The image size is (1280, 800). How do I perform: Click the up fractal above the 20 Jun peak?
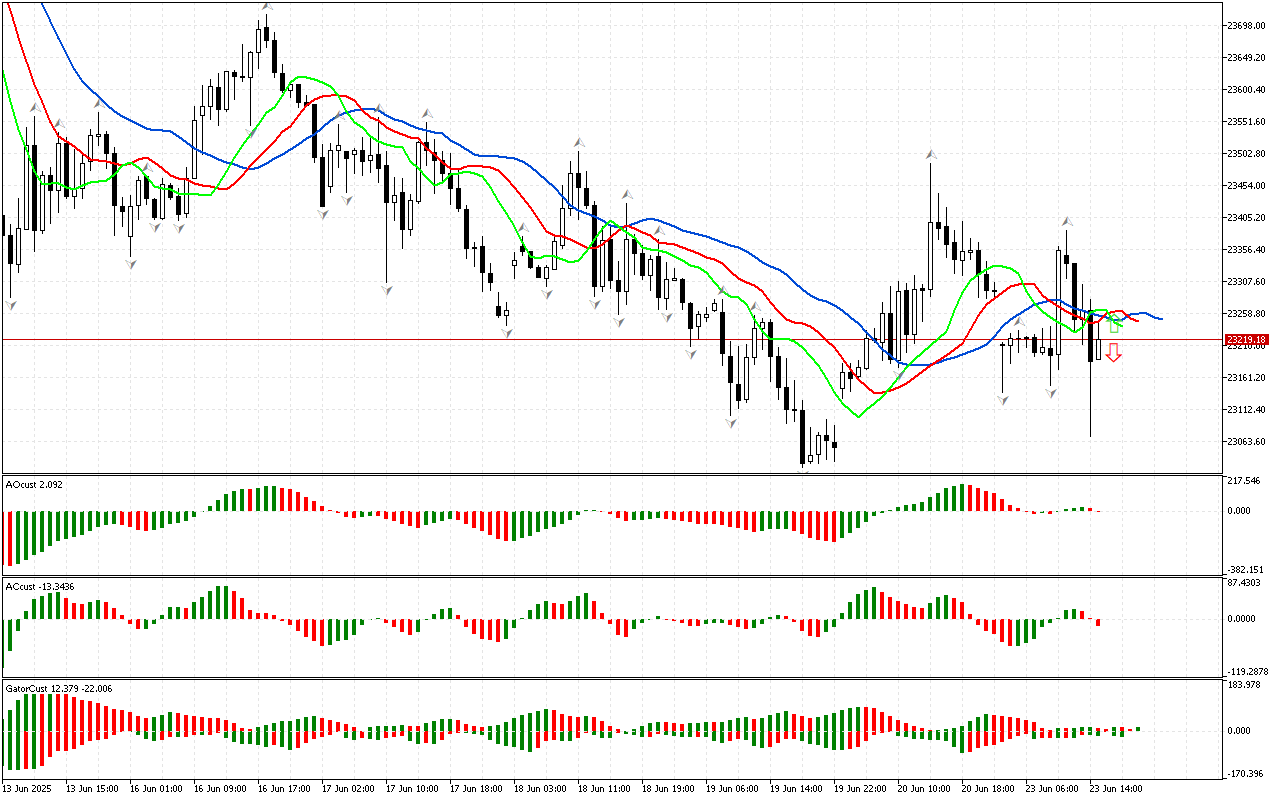931,155
